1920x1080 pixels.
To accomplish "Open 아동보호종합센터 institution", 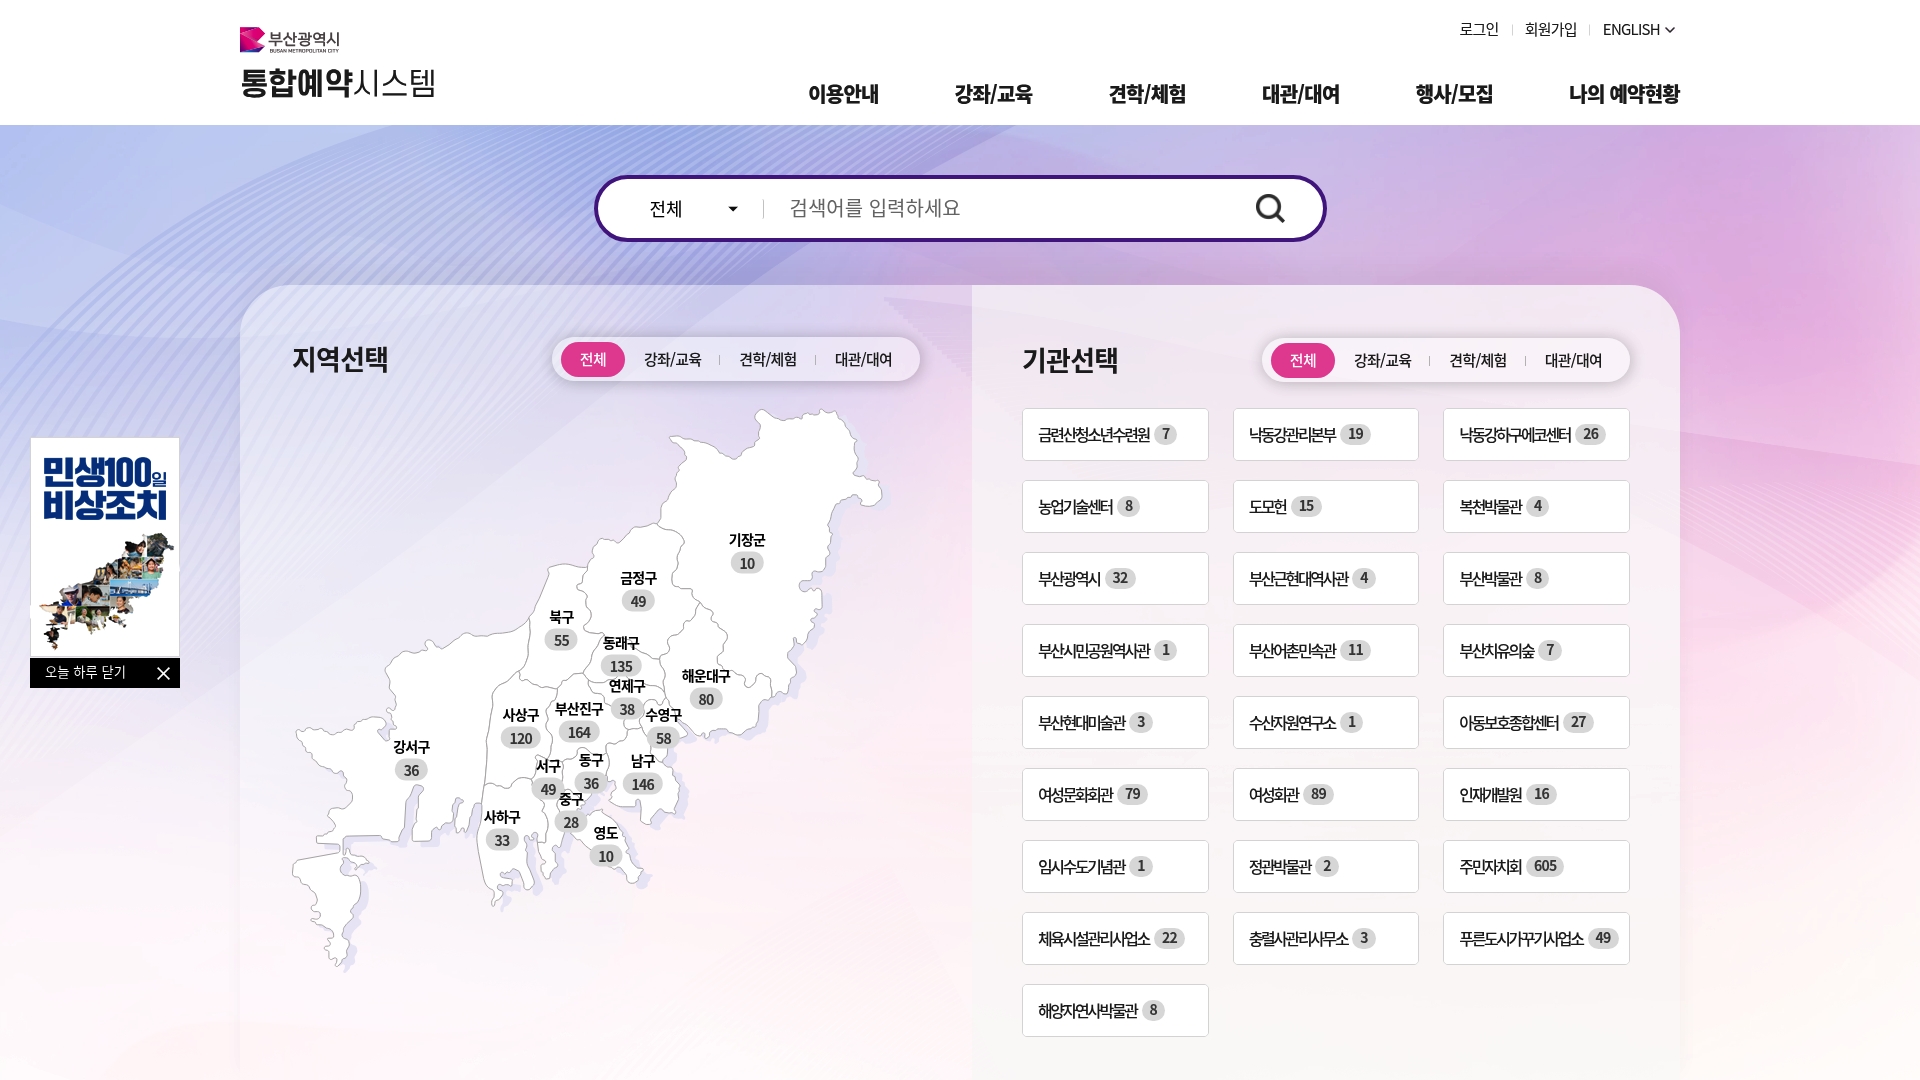I will pyautogui.click(x=1536, y=722).
